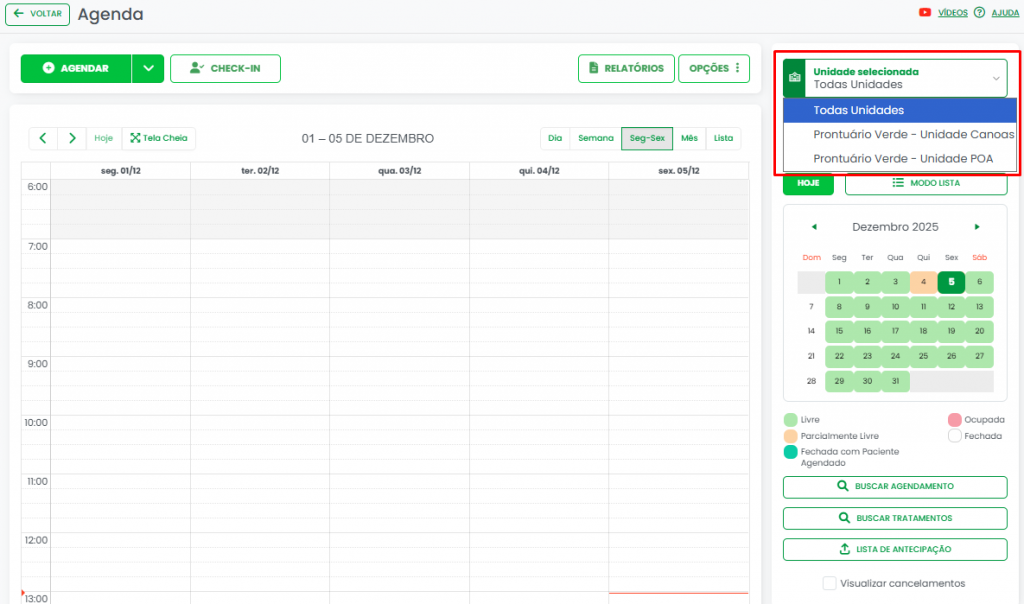
Task: Click the 9:00 slot on seg. 01/12
Action: [120, 364]
